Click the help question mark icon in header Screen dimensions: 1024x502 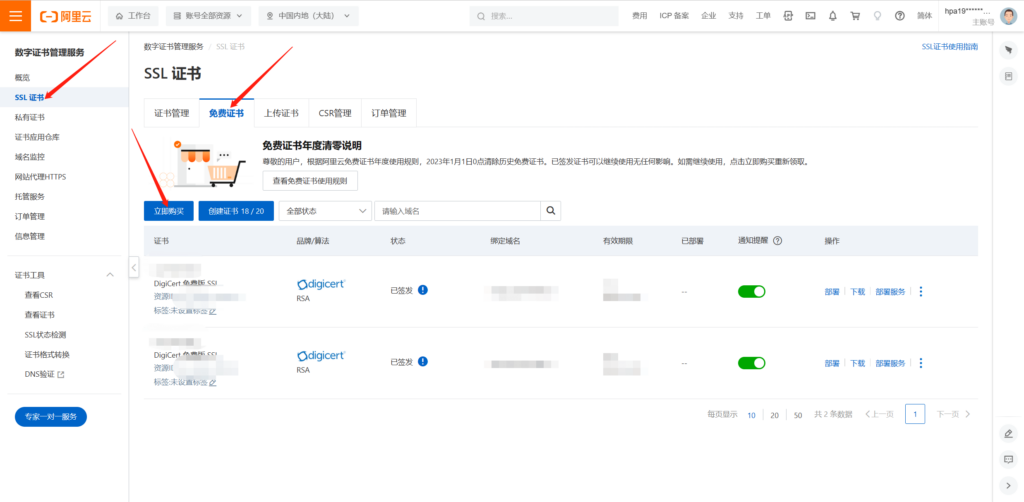tap(900, 16)
